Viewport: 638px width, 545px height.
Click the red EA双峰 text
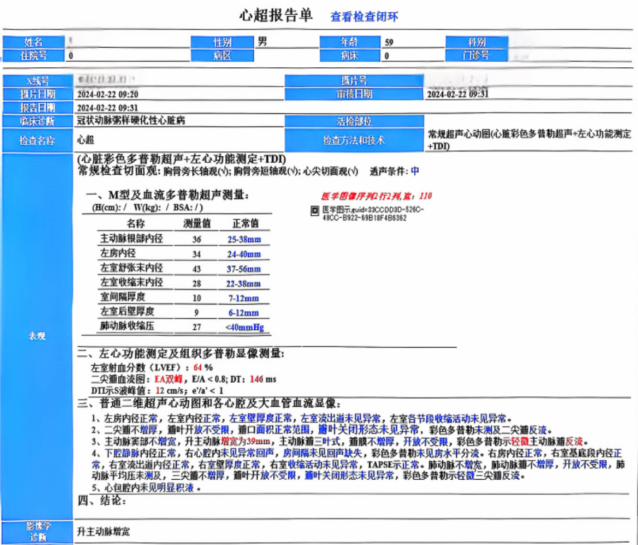(x=168, y=379)
